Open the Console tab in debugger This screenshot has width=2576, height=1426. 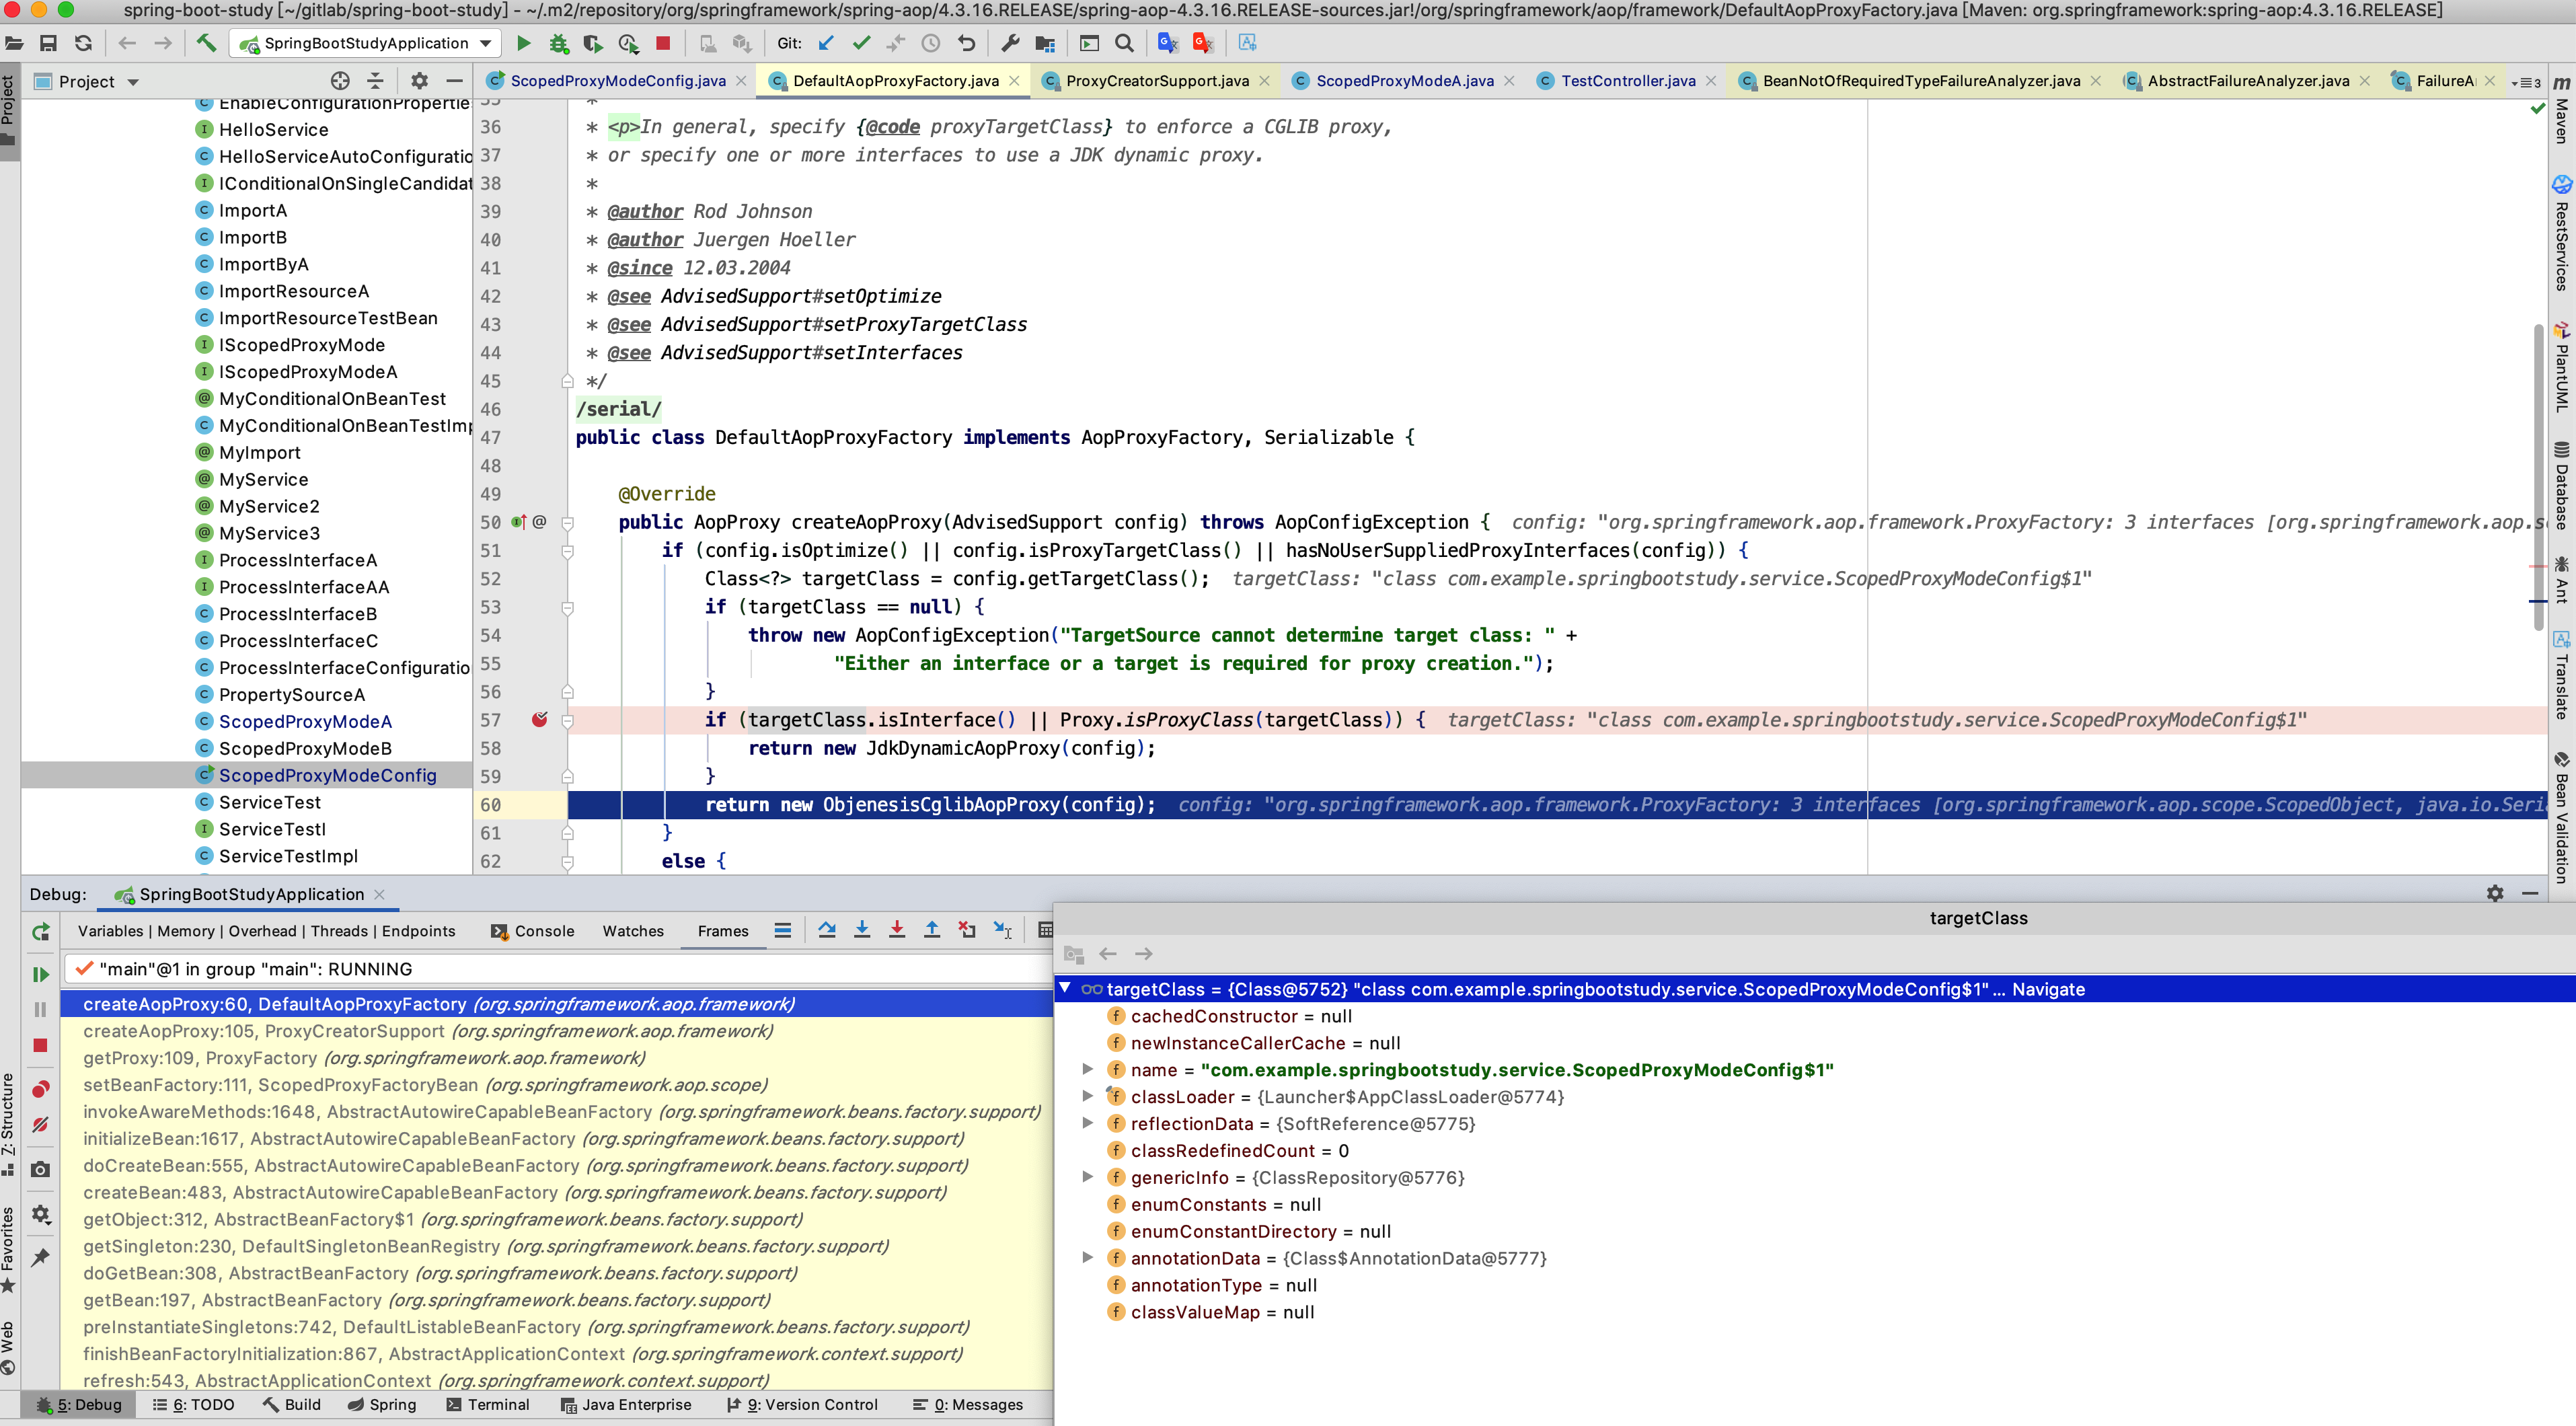[x=543, y=930]
